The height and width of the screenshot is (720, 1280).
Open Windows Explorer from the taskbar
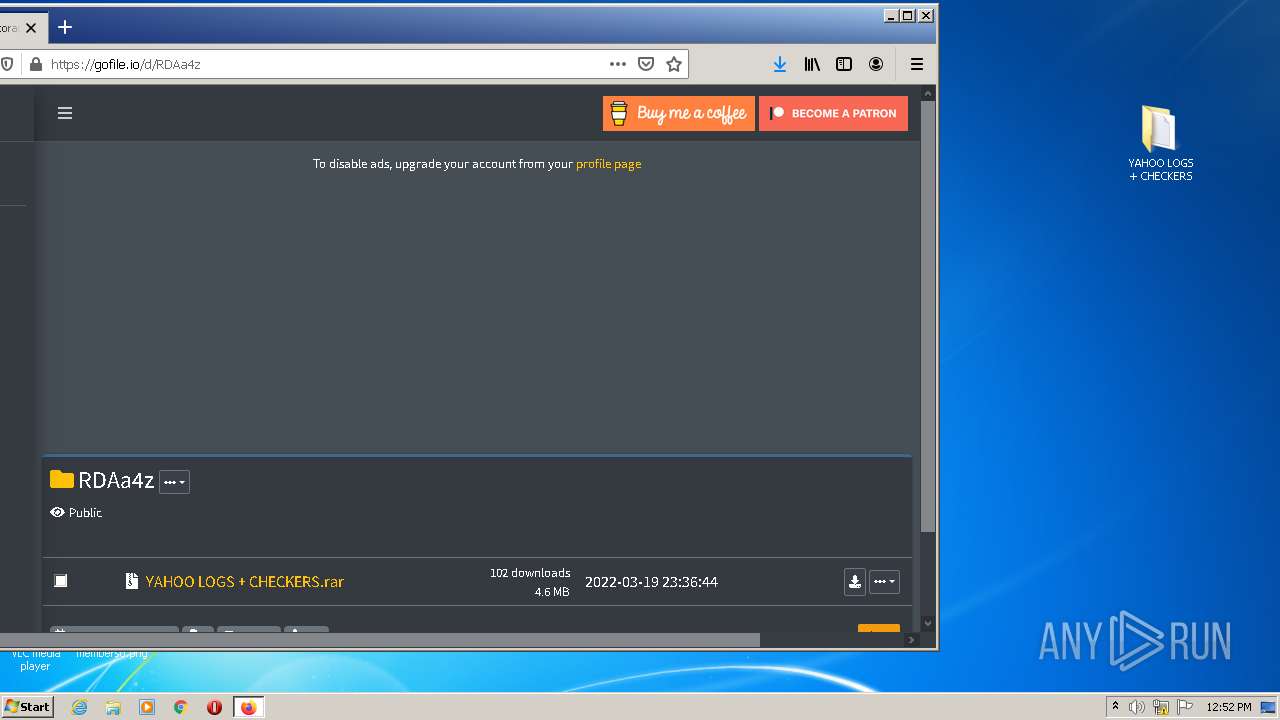coord(113,707)
